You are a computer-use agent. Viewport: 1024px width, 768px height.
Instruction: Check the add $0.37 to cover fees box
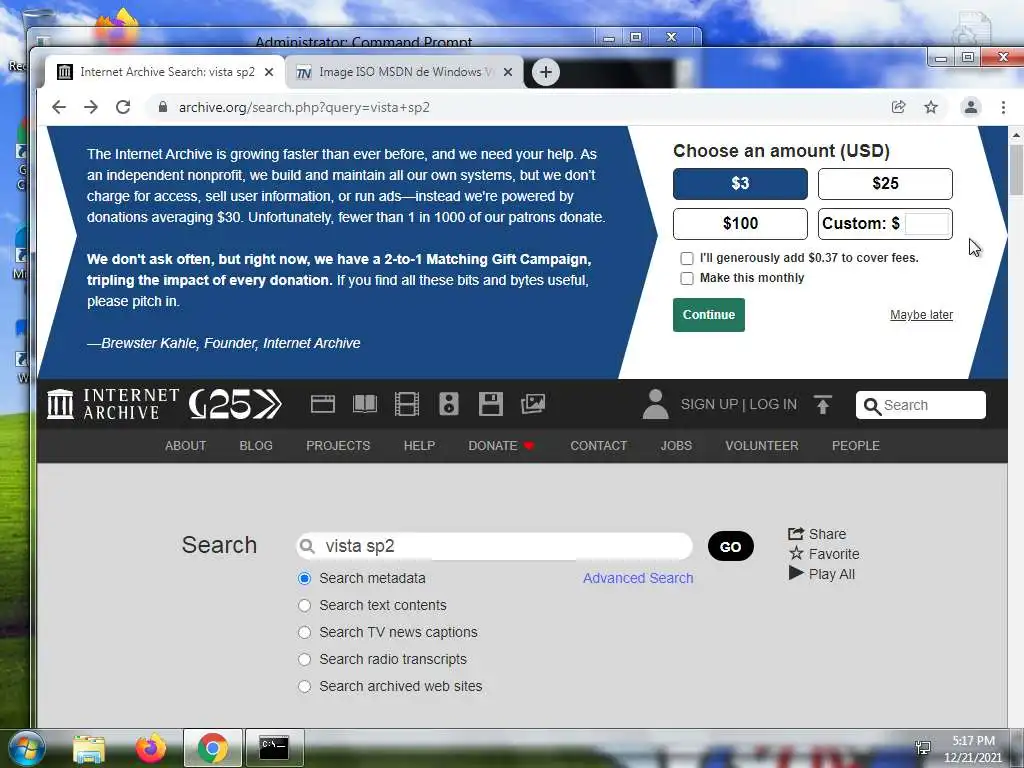point(686,258)
